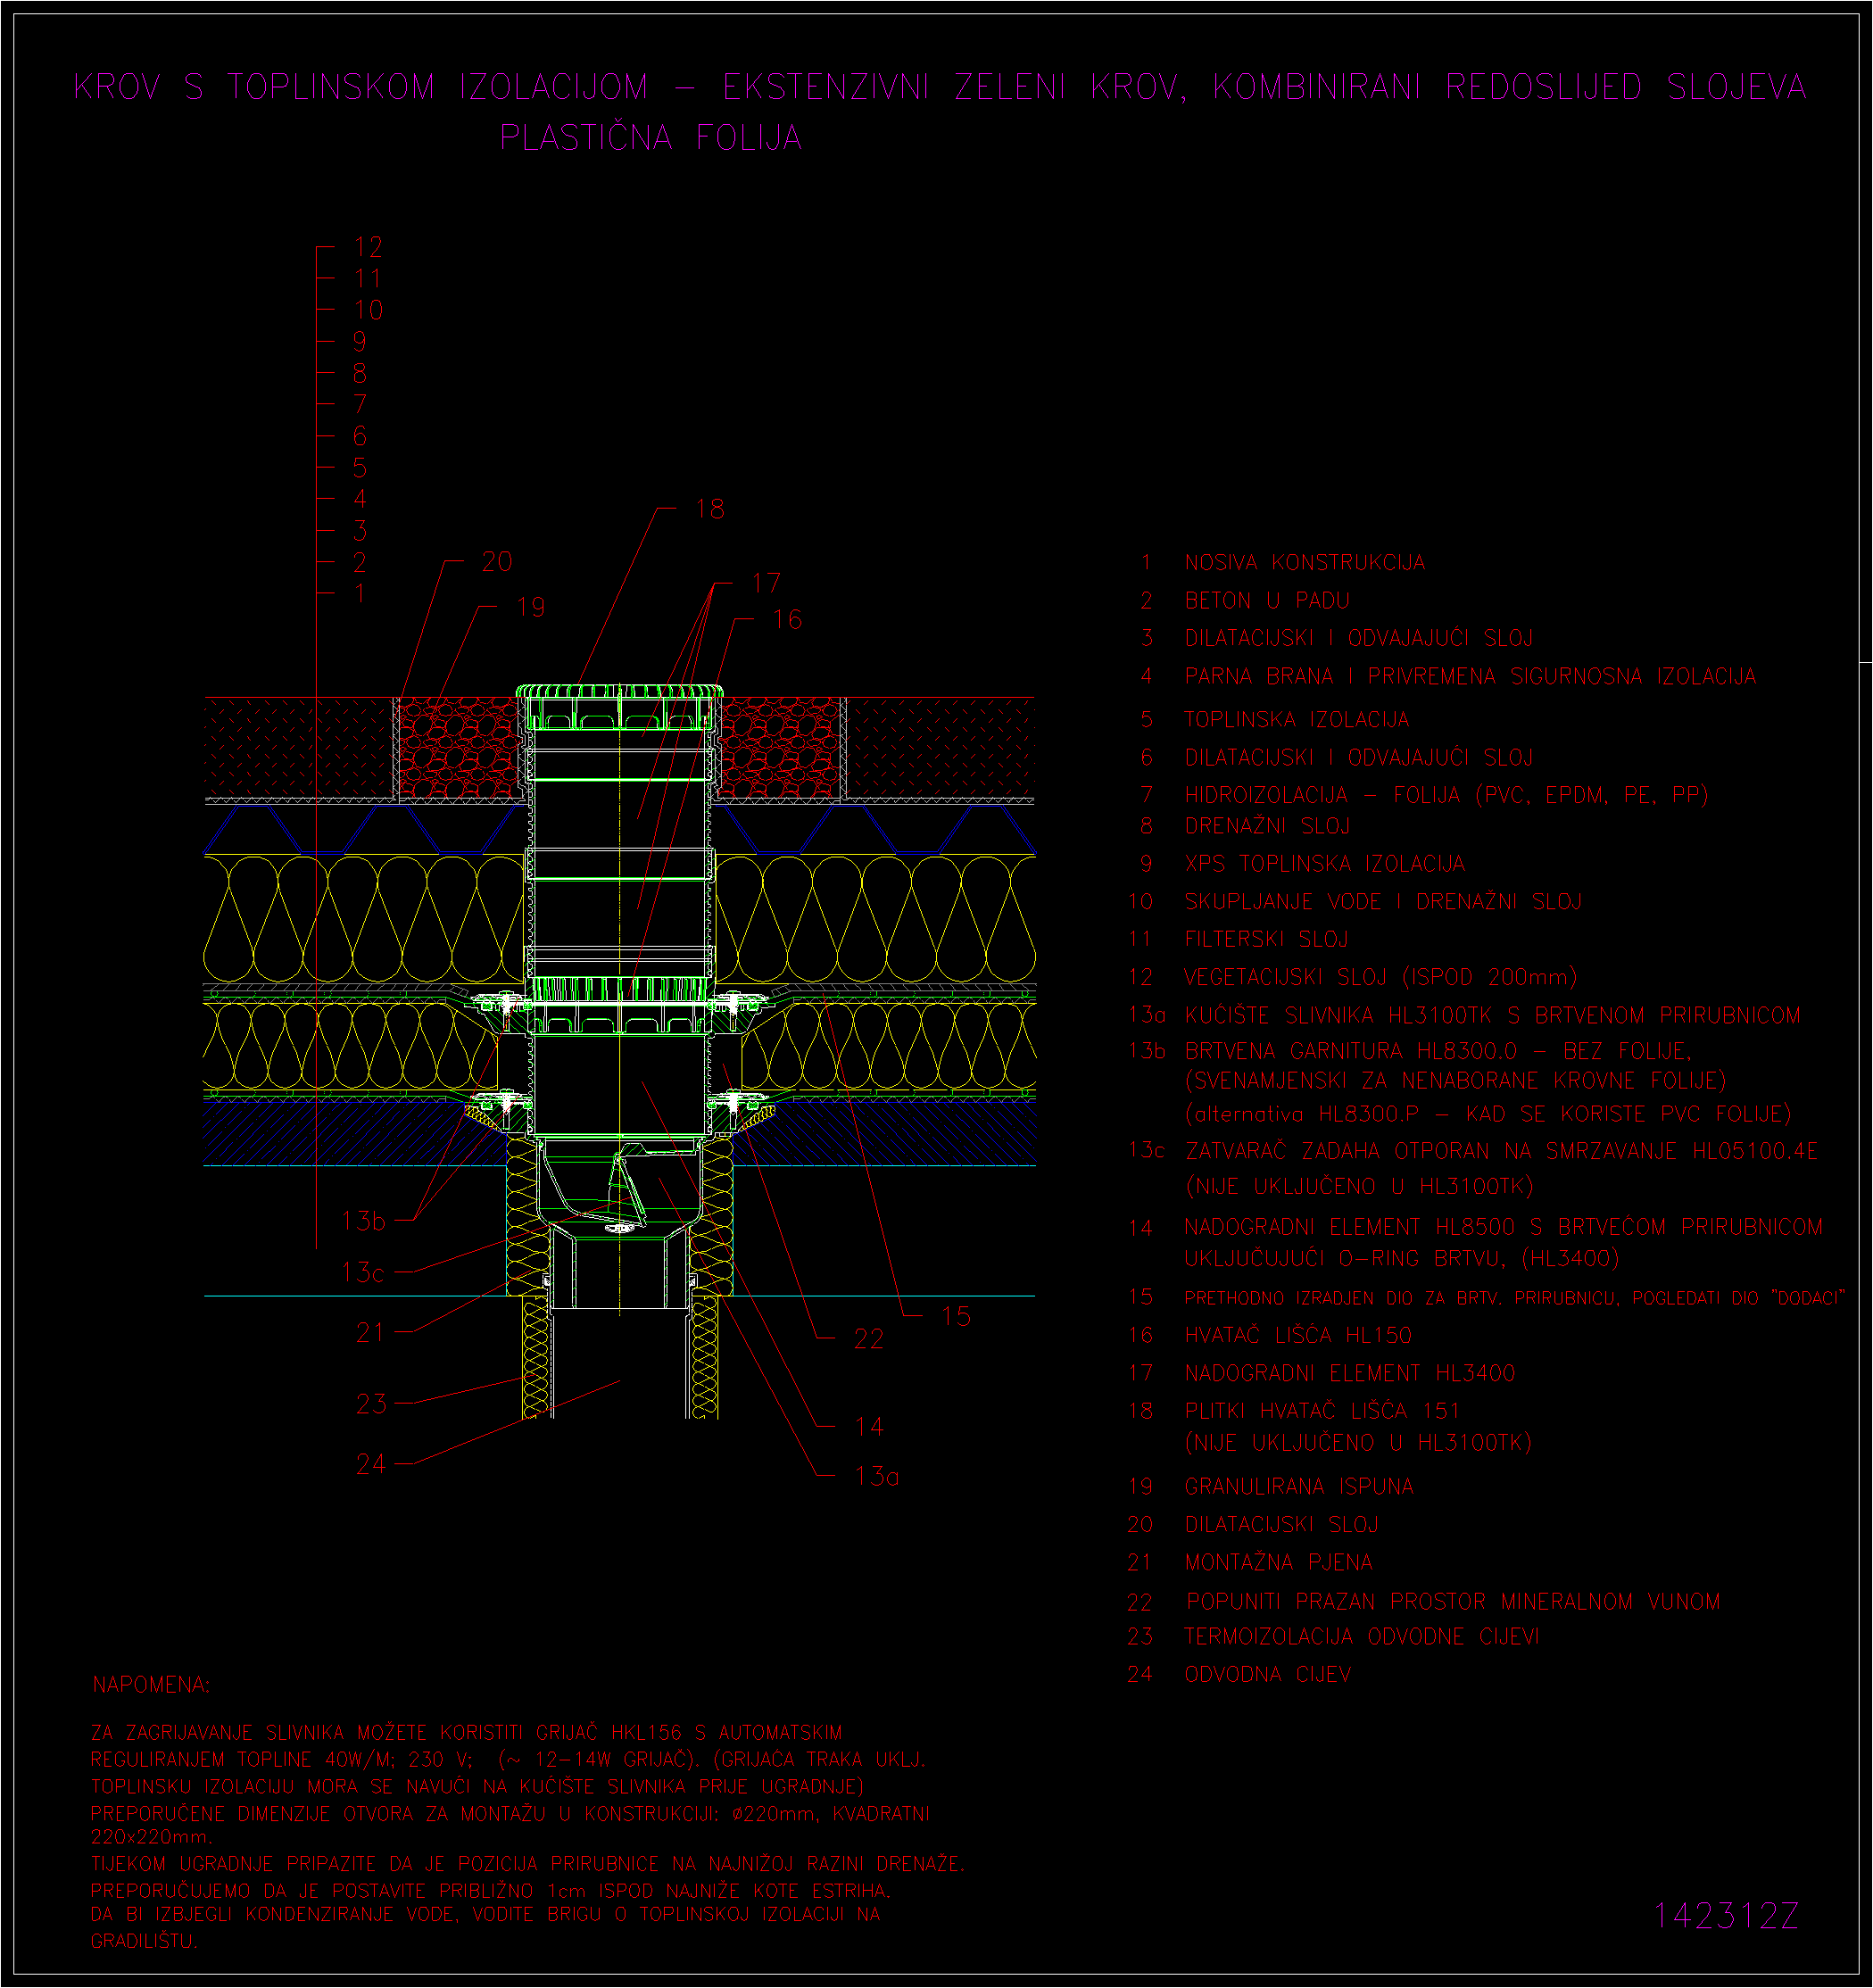Click legend entry '8 DRENAŽNI SLOJ'
Screen dimensions: 1873x1988
(x=1245, y=826)
